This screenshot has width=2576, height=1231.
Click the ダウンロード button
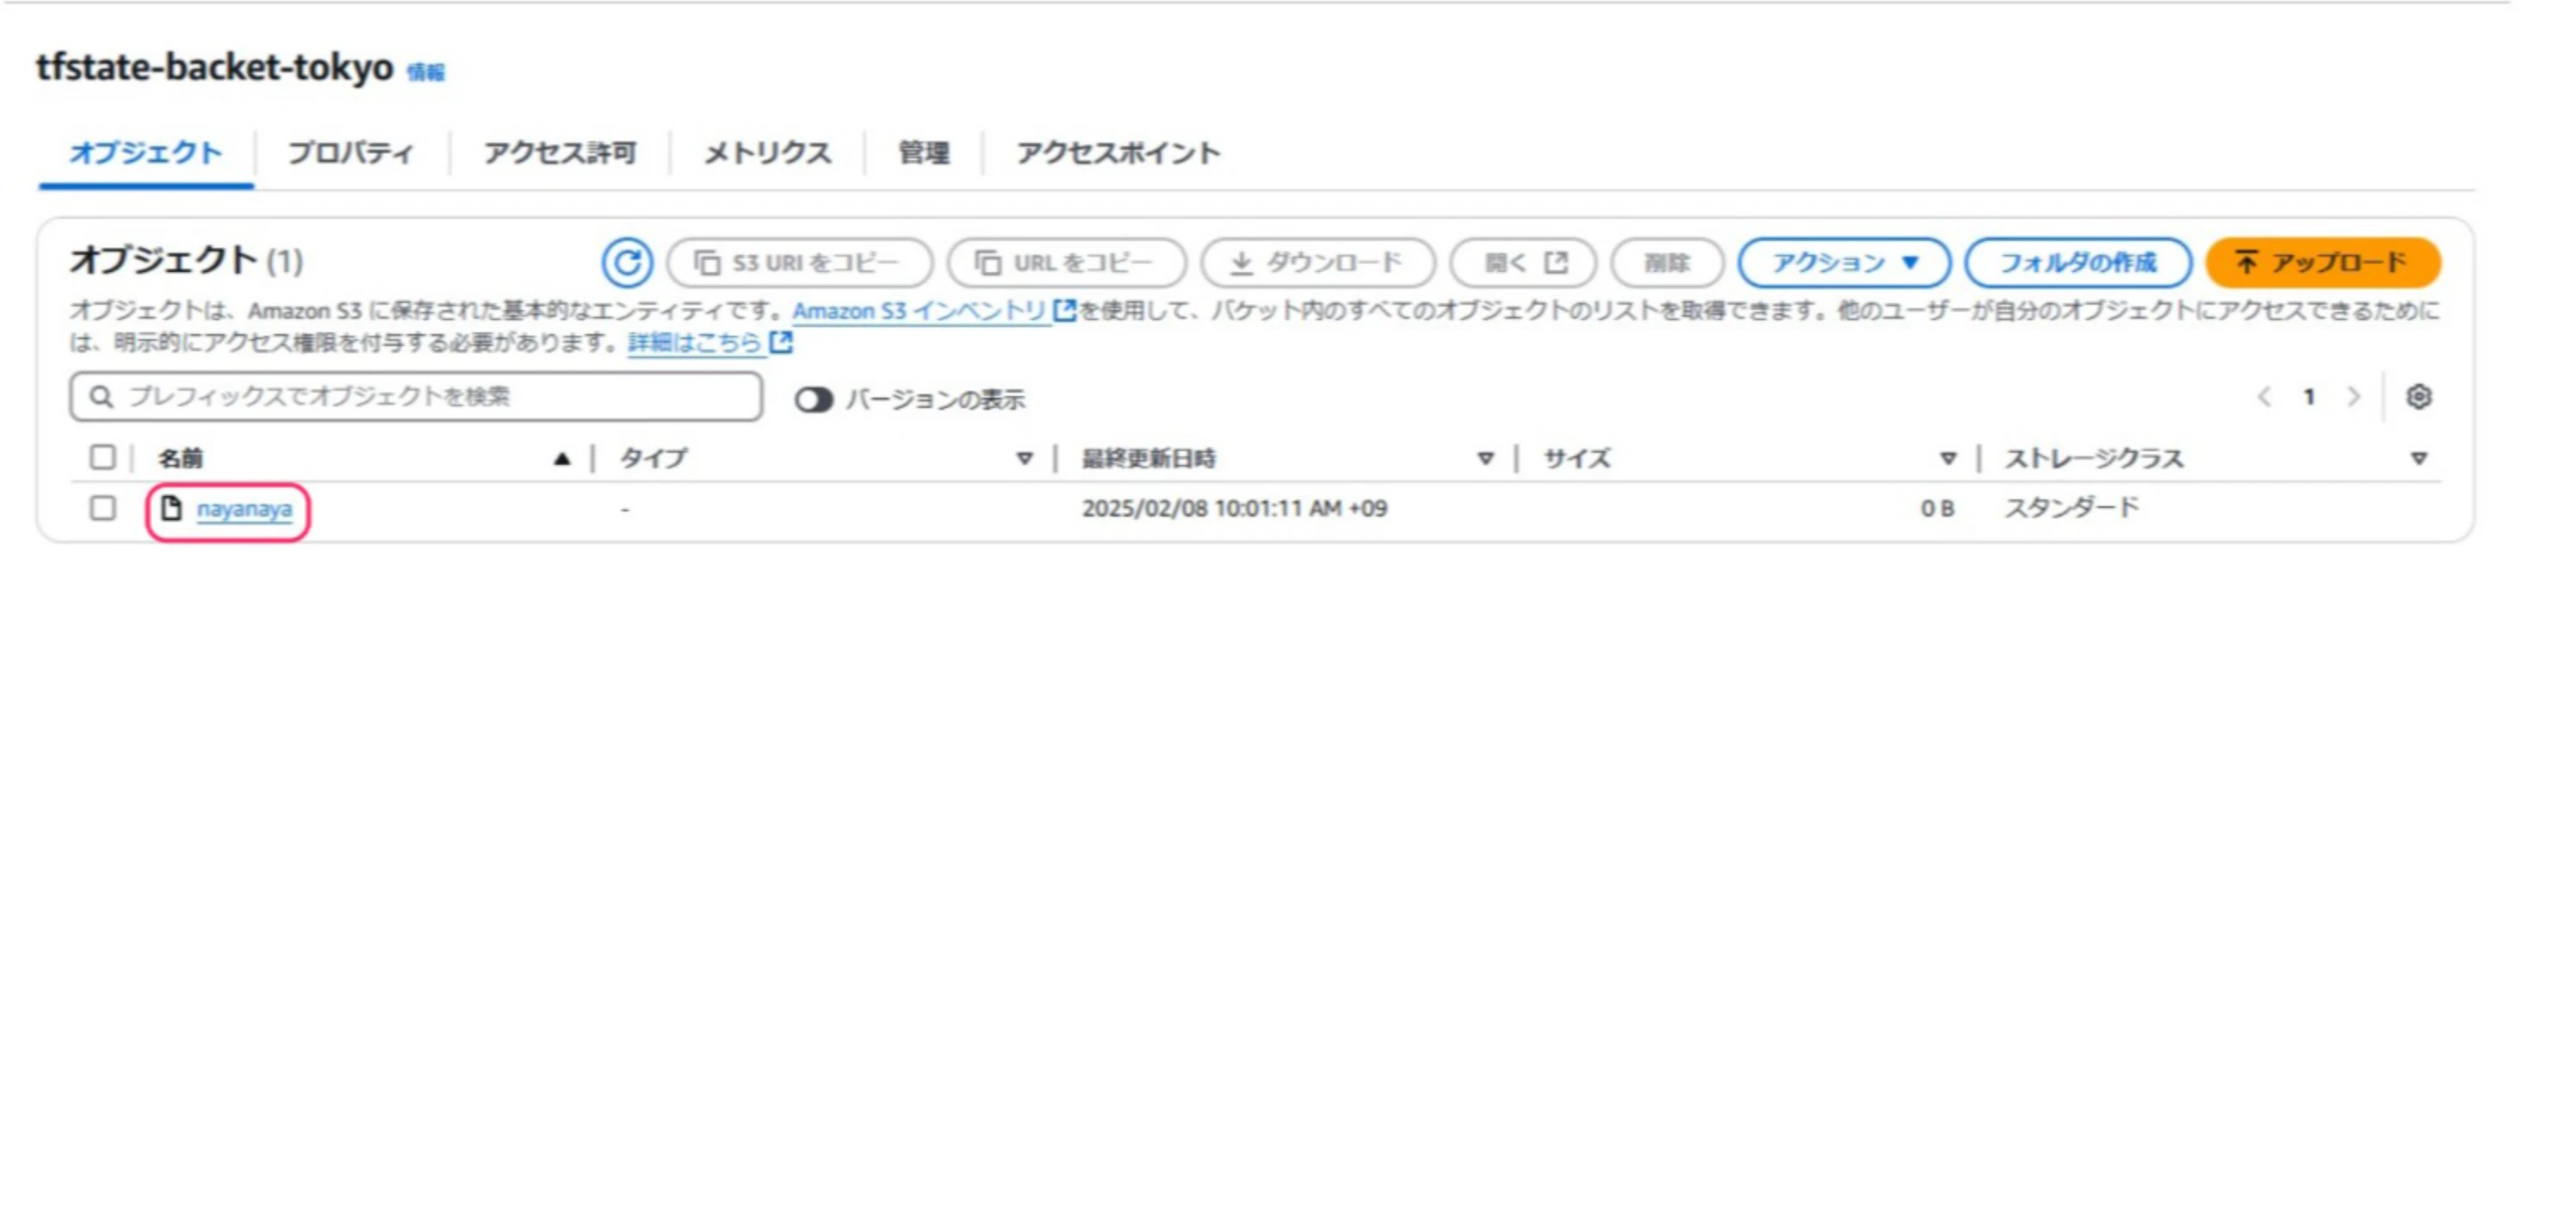coord(1318,263)
